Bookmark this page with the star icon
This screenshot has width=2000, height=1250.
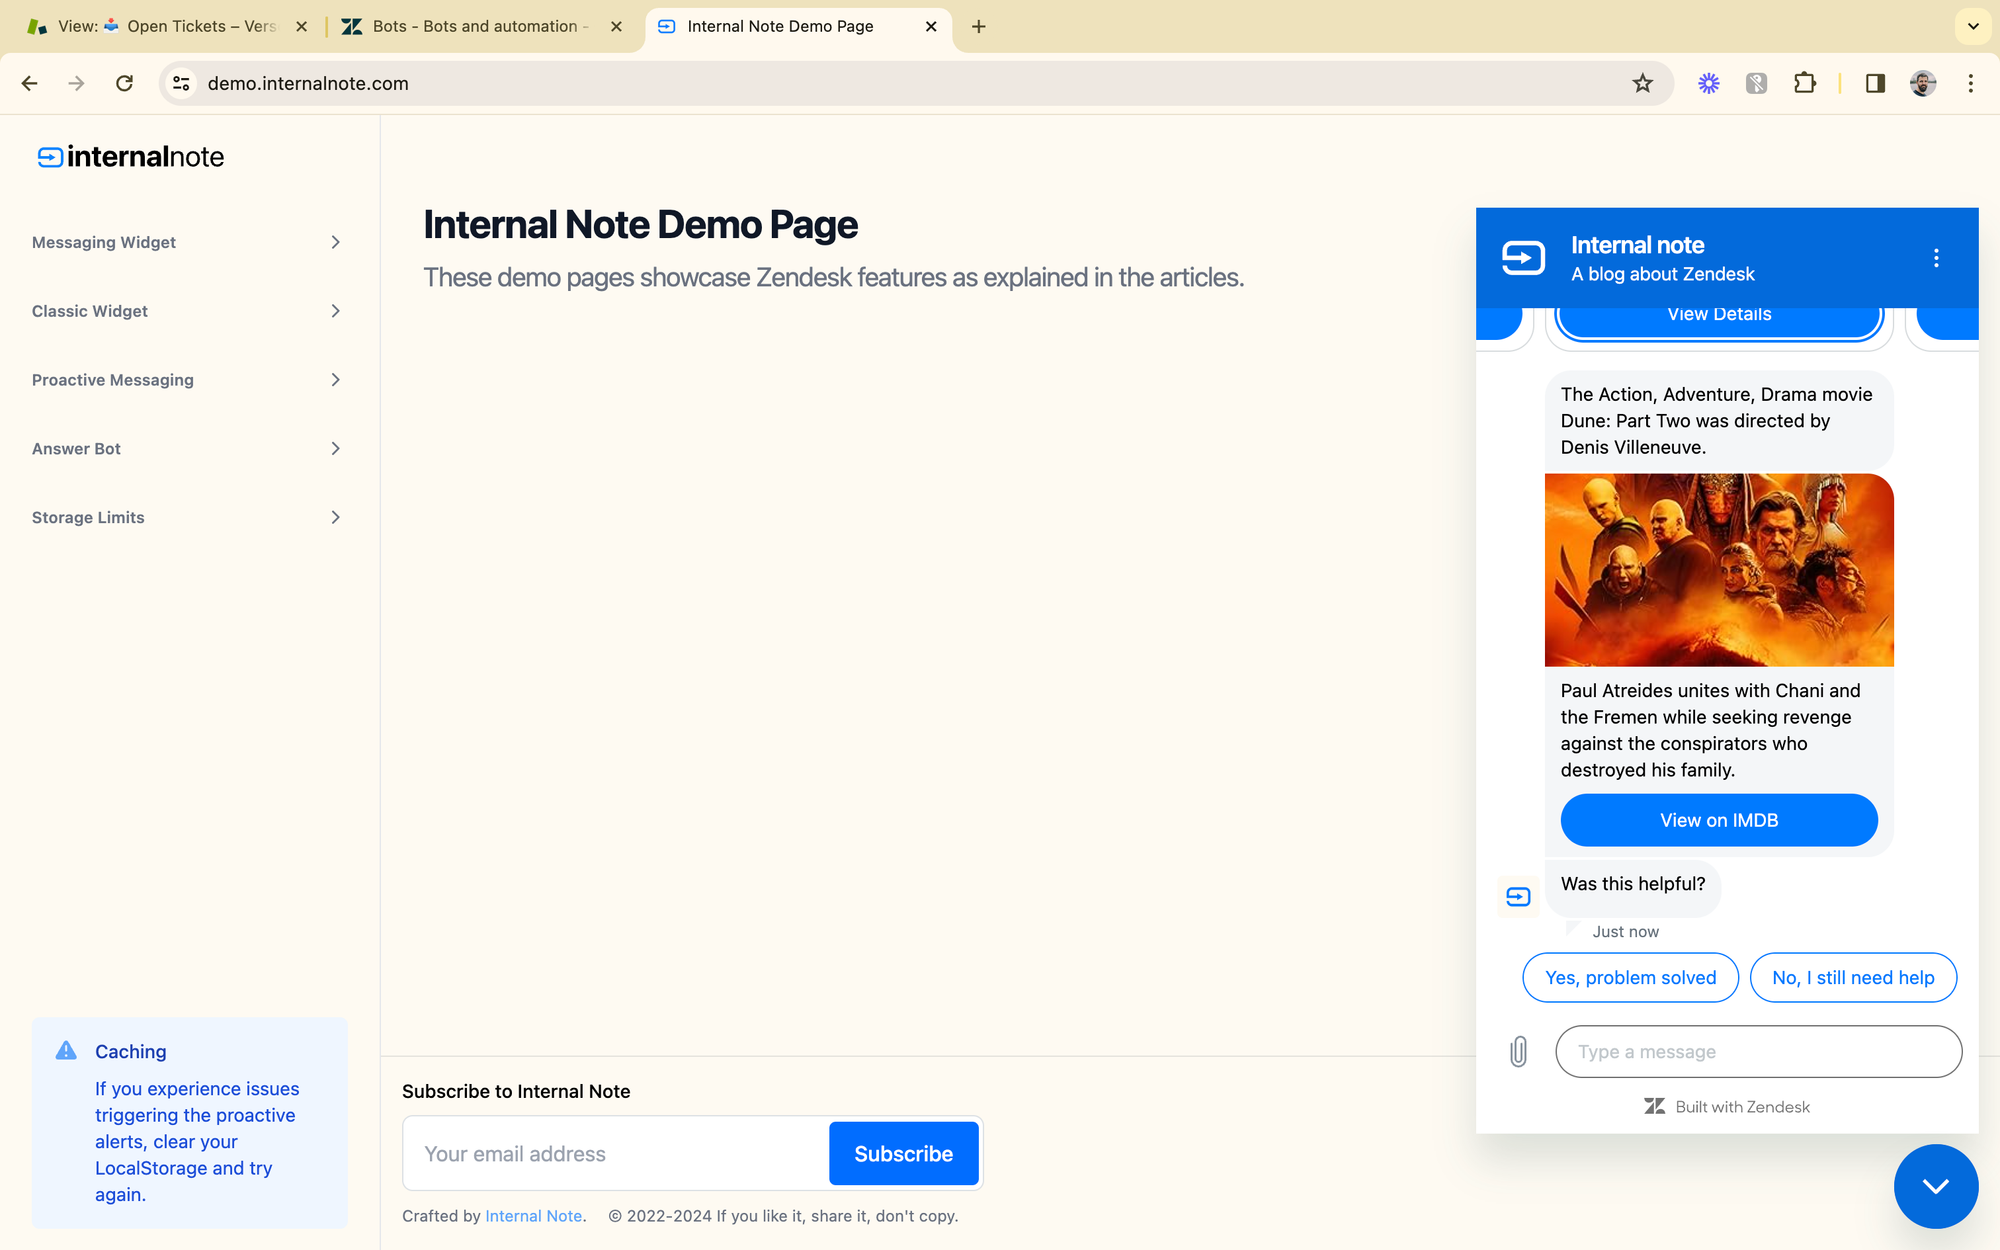[x=1642, y=83]
